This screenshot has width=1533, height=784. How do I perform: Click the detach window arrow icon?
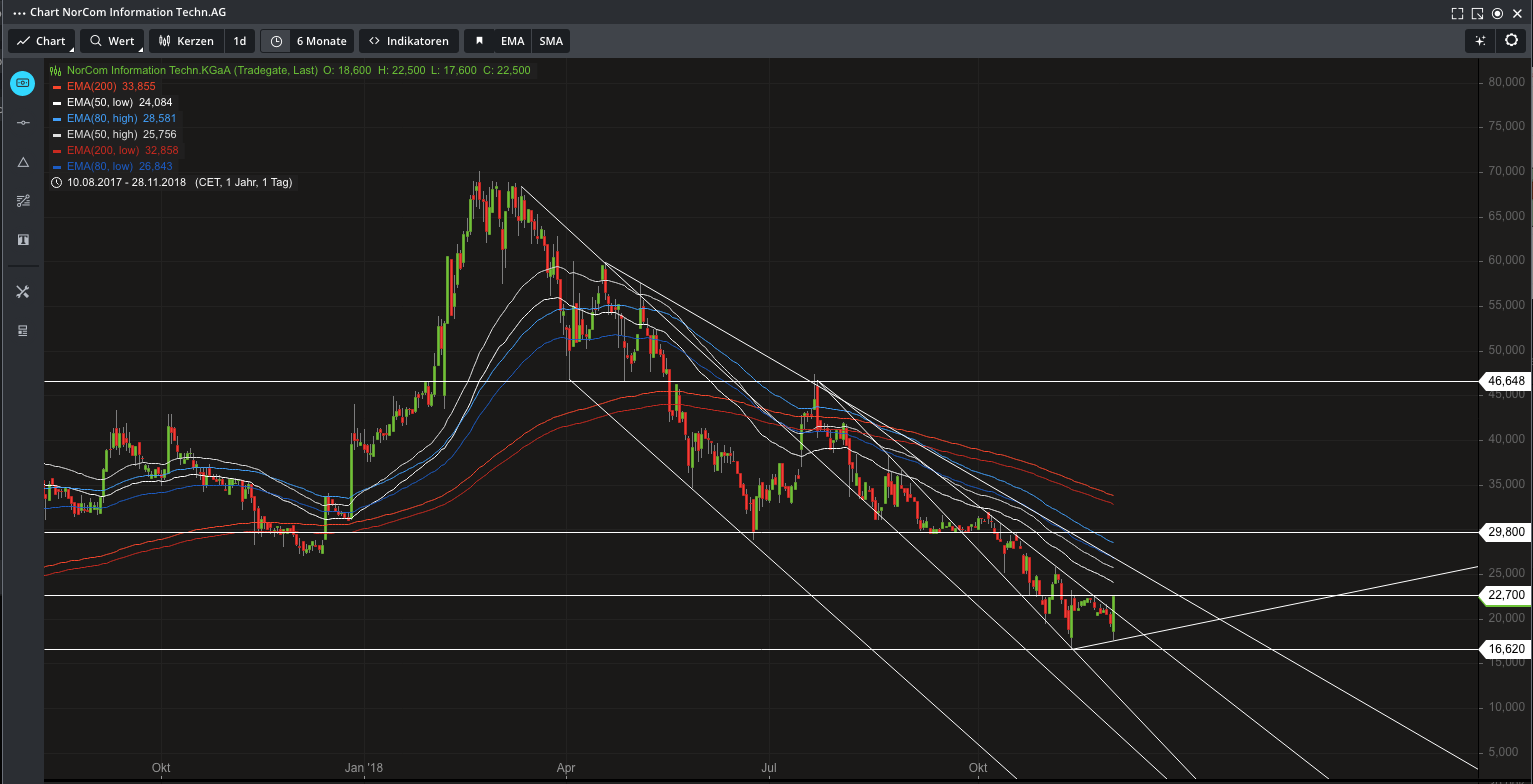point(1477,13)
